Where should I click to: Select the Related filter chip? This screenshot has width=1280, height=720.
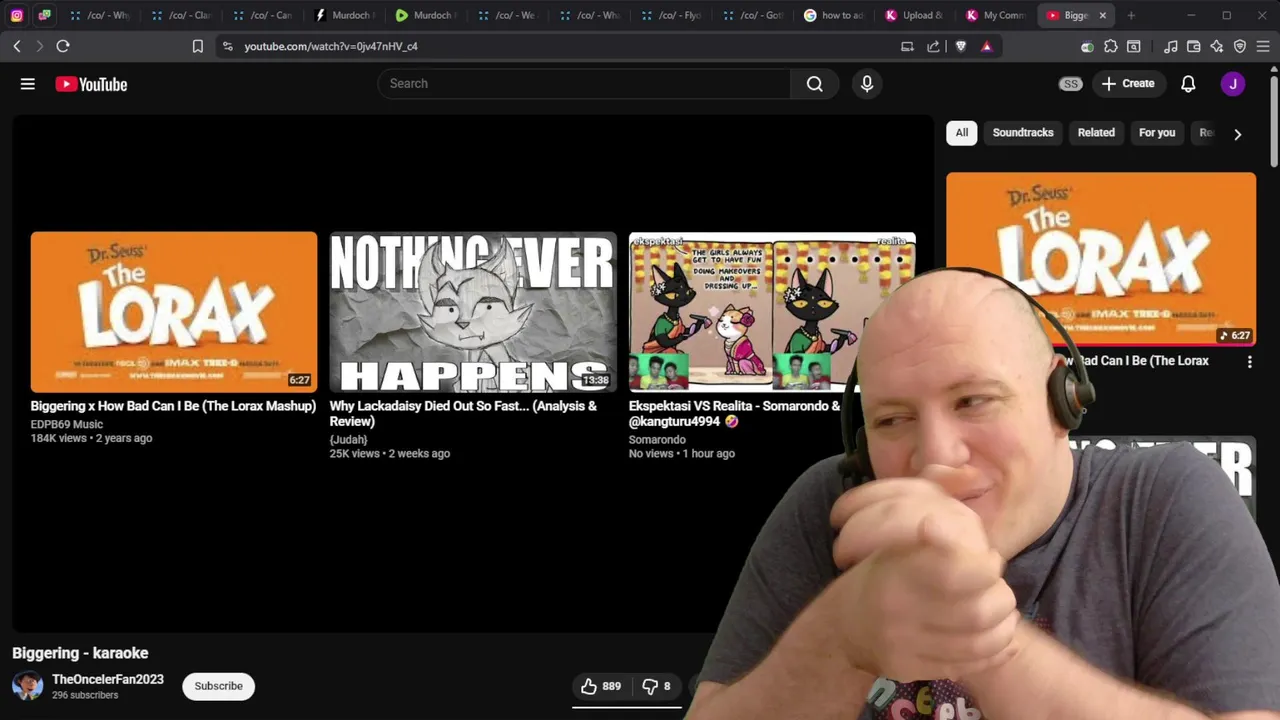[1096, 133]
